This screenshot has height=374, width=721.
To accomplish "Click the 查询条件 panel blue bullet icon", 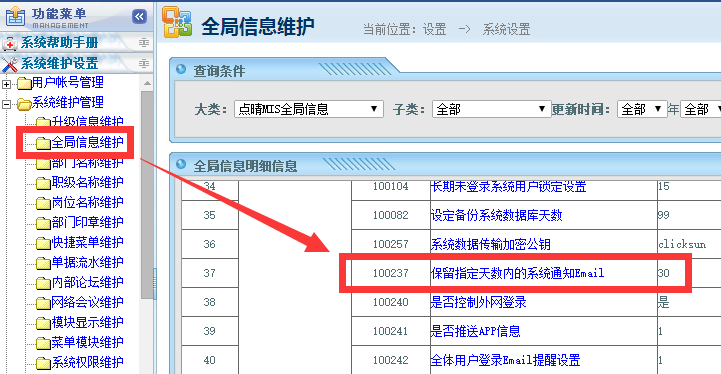I will click(x=181, y=69).
